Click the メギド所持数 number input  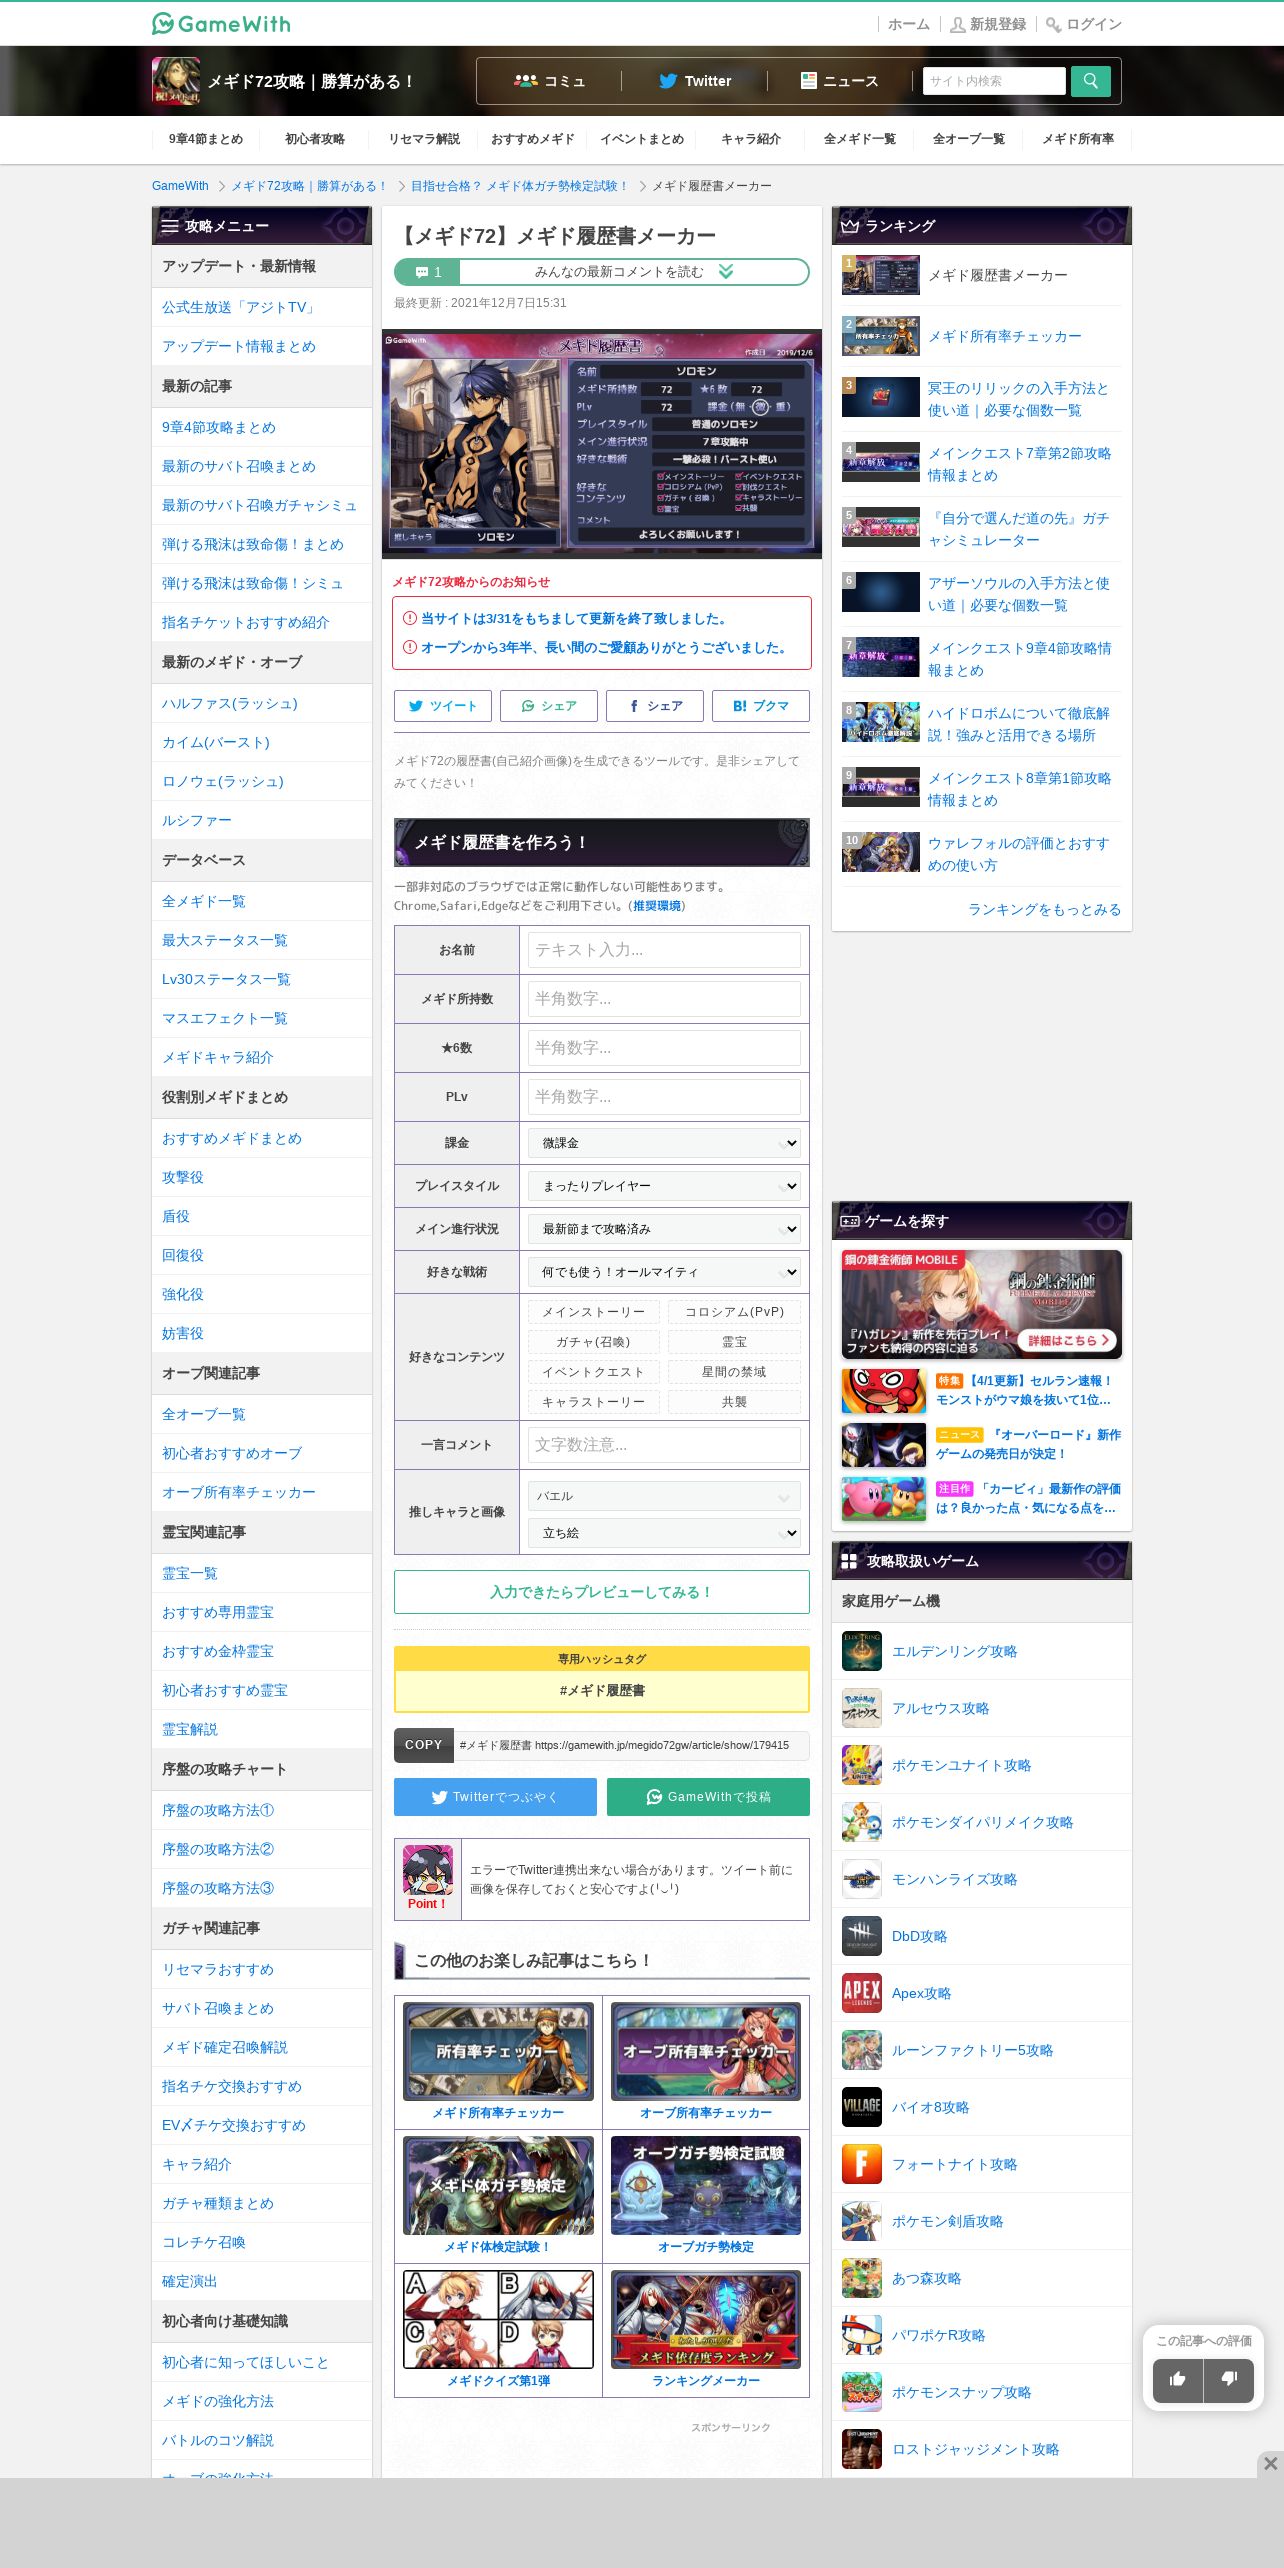coord(664,999)
